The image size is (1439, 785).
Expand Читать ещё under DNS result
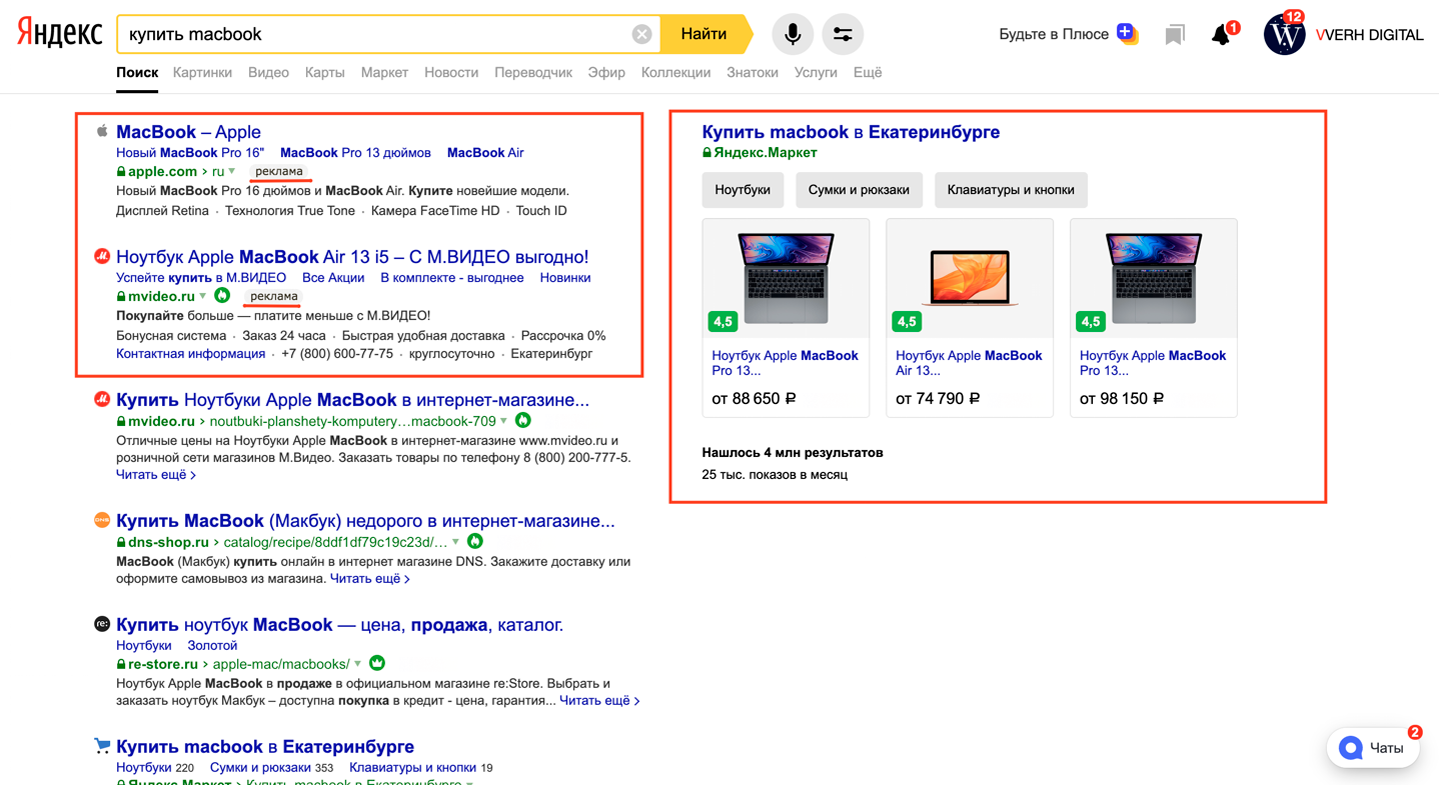point(370,578)
